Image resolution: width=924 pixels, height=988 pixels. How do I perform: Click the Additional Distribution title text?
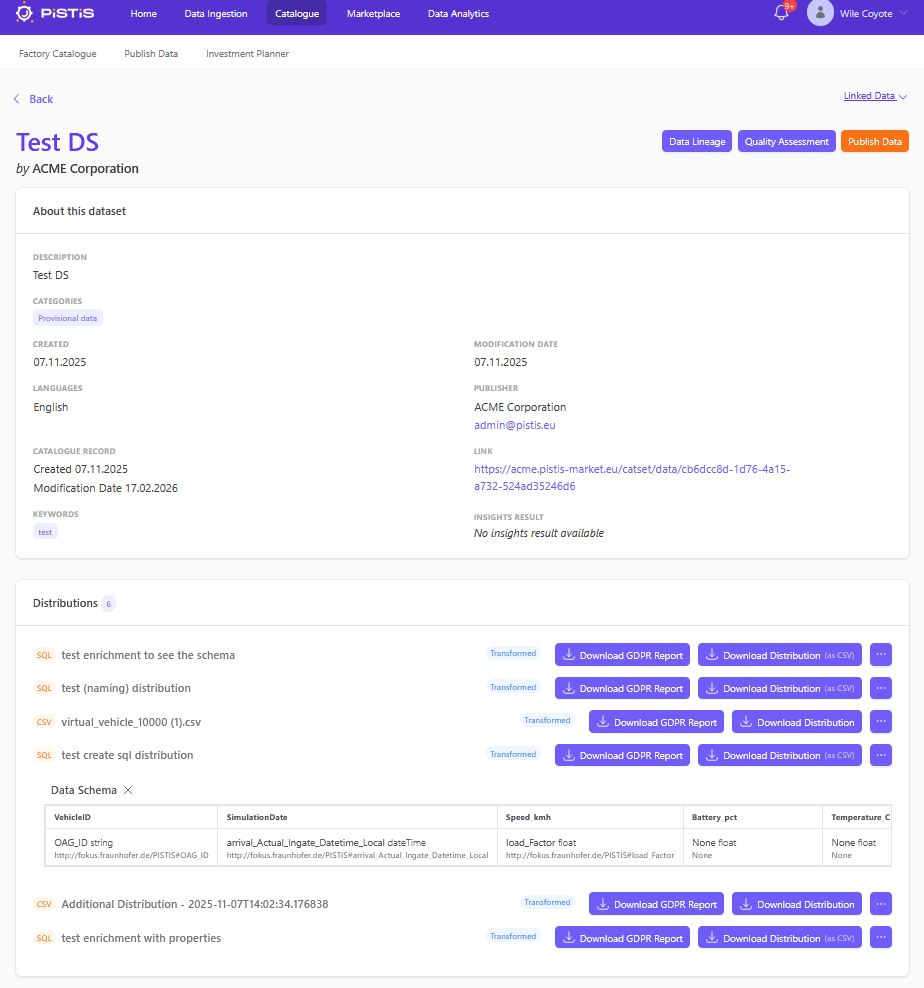(x=195, y=904)
